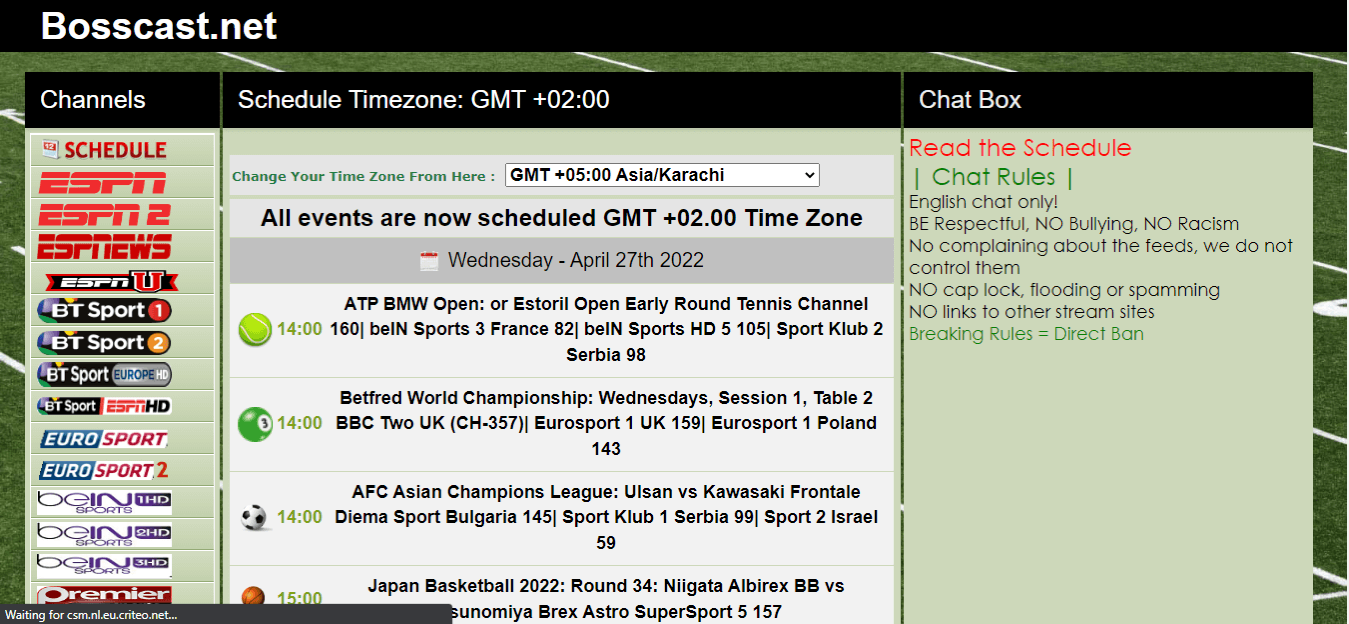The image size is (1349, 624).
Task: Open beIN Sports 1HD channel
Action: [x=104, y=502]
